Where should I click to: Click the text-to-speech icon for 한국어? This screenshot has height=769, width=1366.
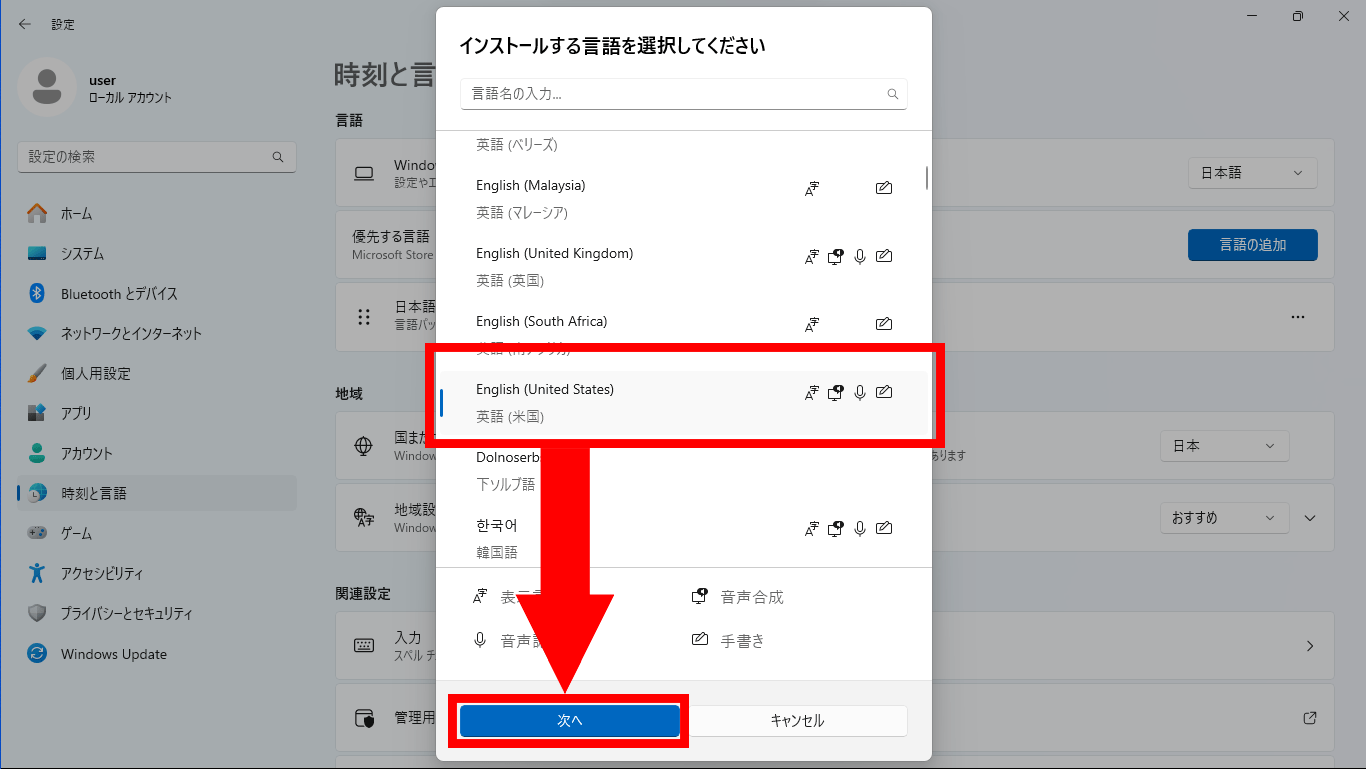click(x=836, y=528)
